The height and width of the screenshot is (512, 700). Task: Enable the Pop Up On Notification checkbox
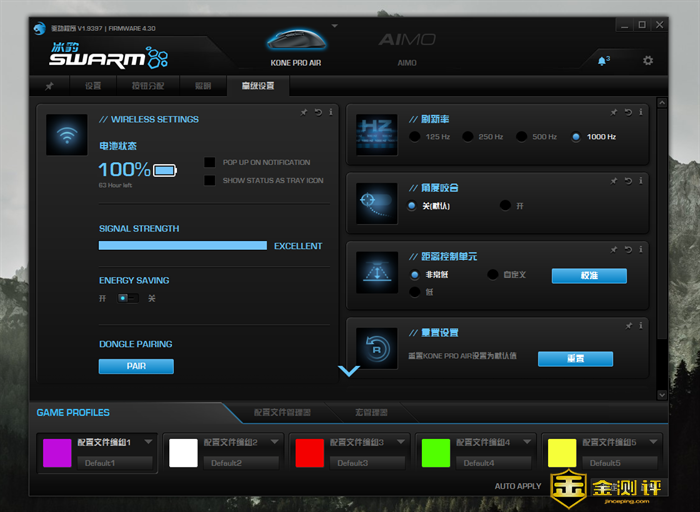[x=210, y=162]
